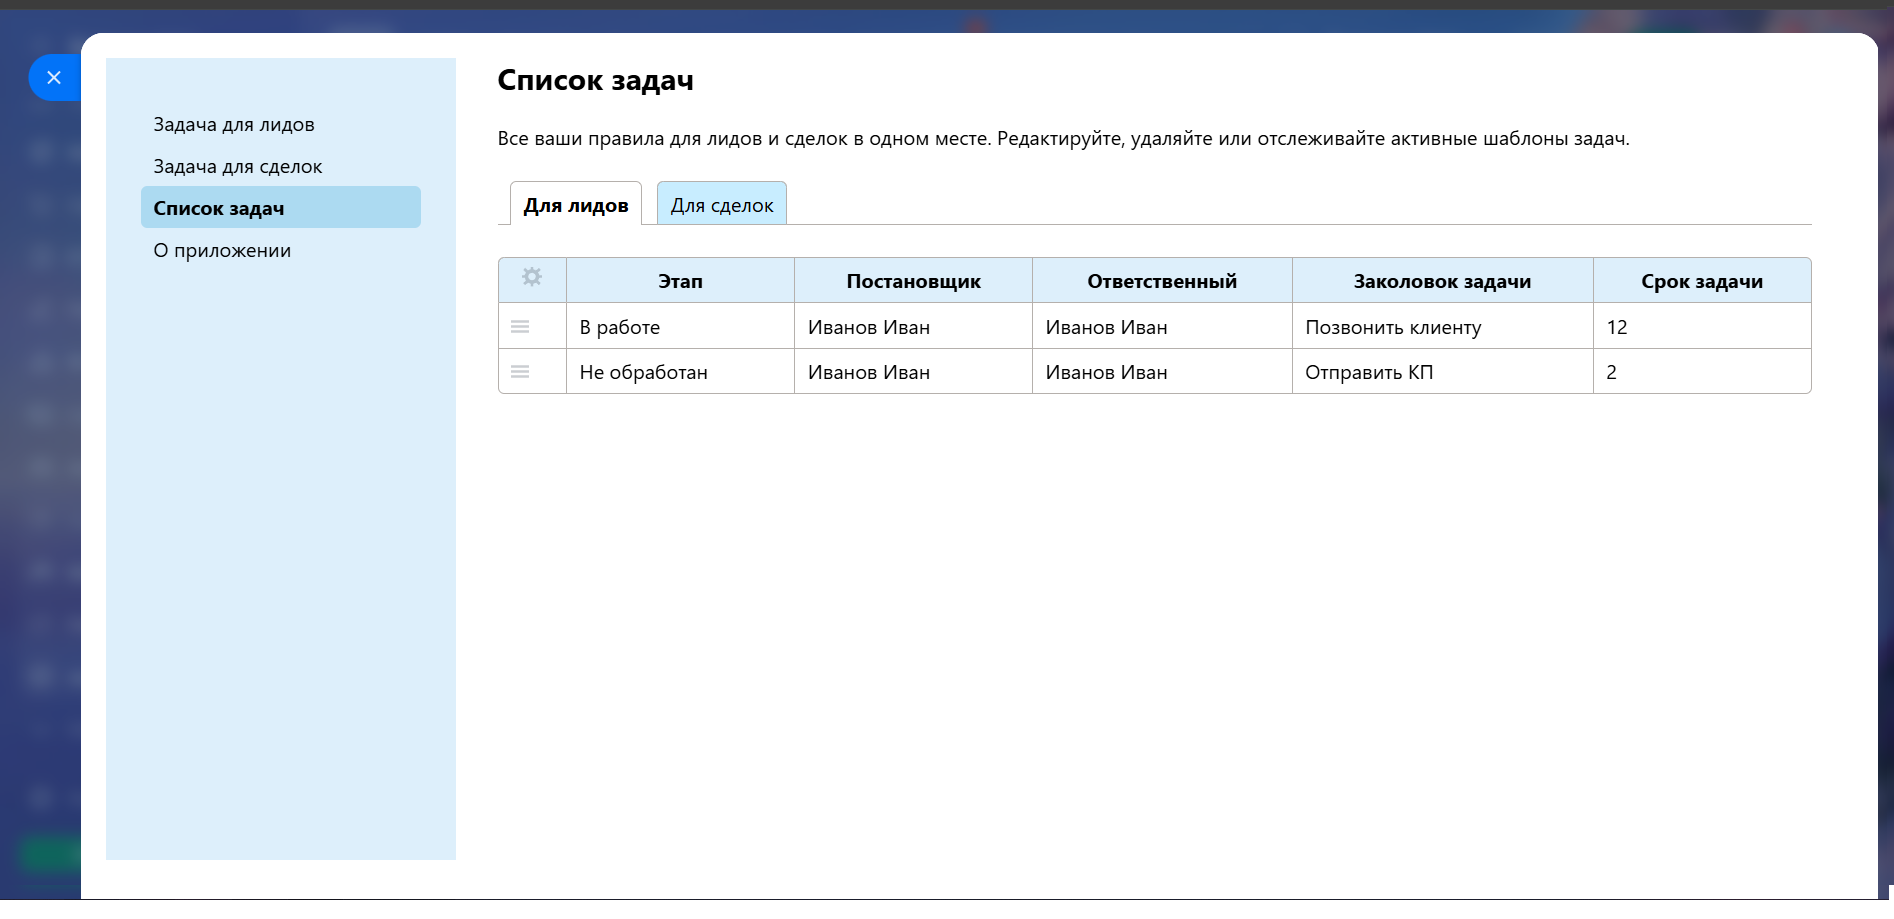This screenshot has height=919, width=1894.
Task: Select the "В работе" stage cell
Action: (x=681, y=327)
